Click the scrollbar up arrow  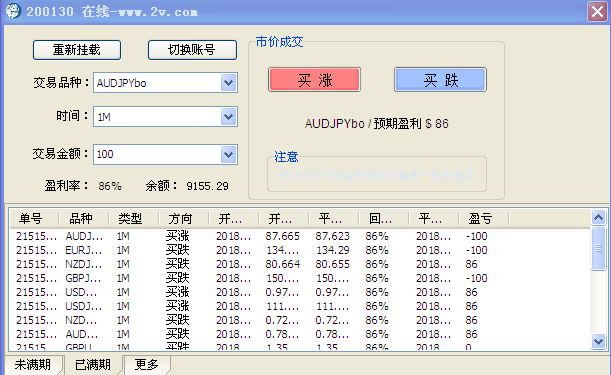(x=598, y=217)
